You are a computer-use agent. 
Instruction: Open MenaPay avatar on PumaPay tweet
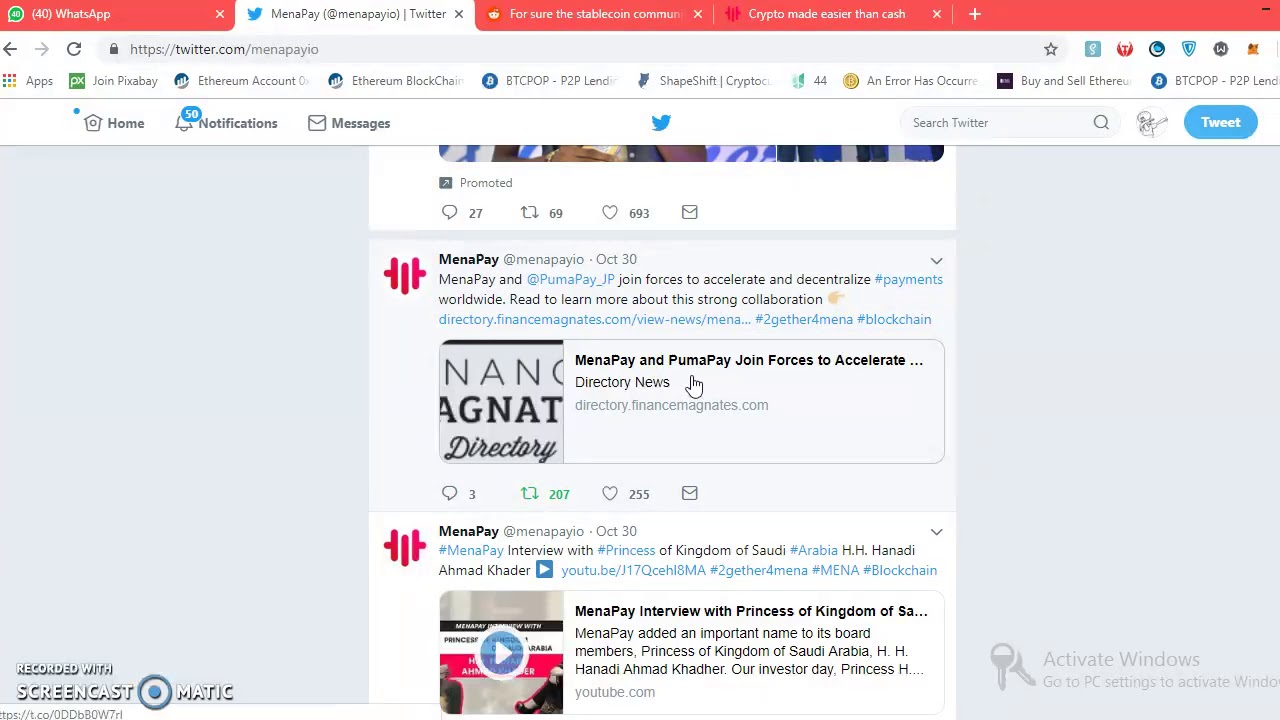tap(405, 276)
